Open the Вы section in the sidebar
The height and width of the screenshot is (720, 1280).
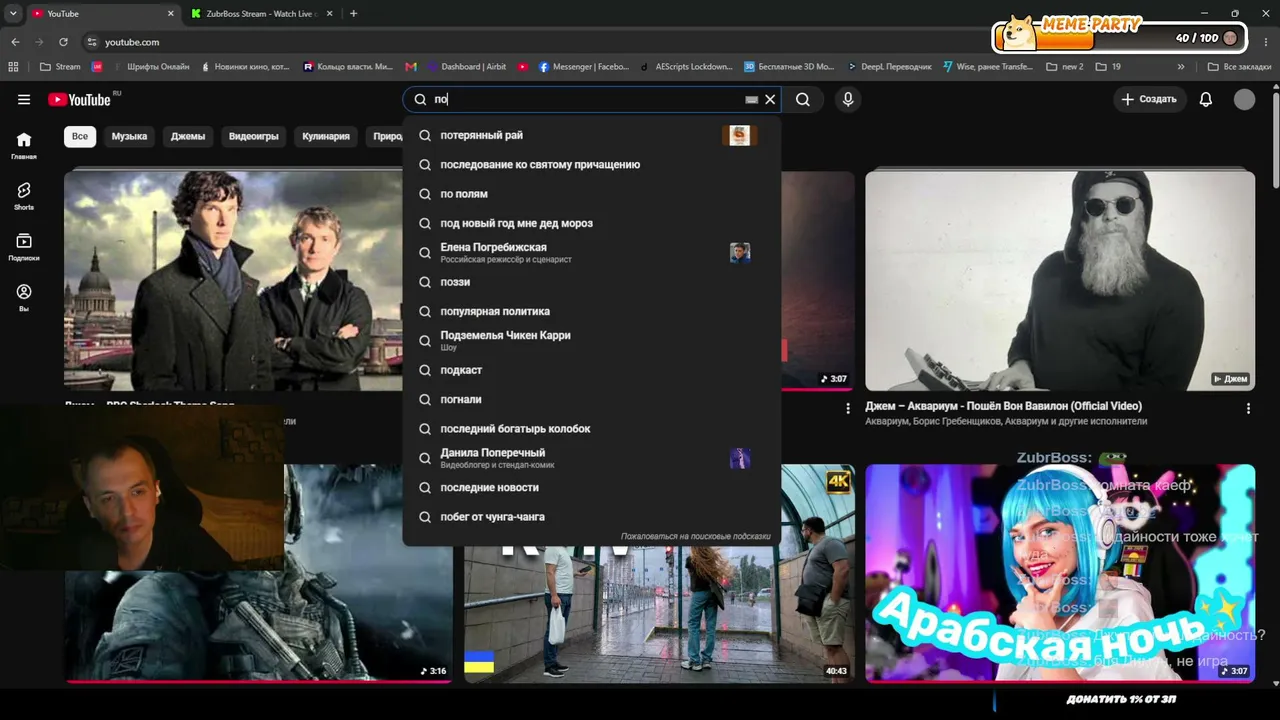click(x=24, y=298)
